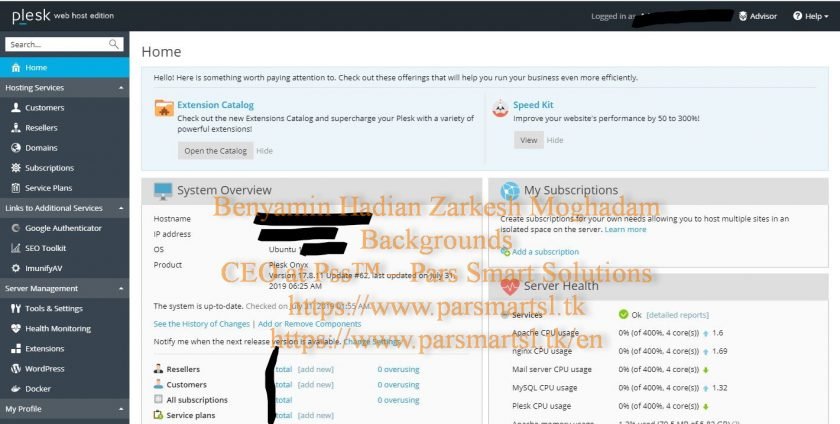Select the Google Authenticator icon
The image size is (840, 424).
15,228
